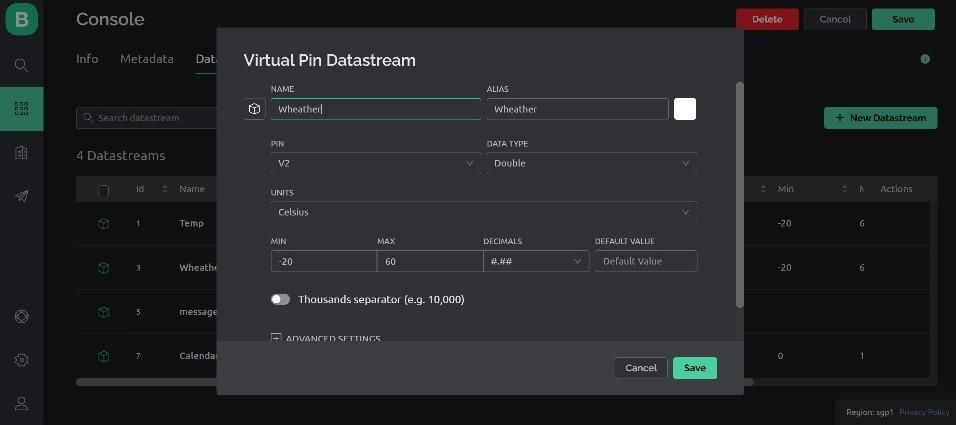Check the select-all checkbox in table header

point(104,190)
